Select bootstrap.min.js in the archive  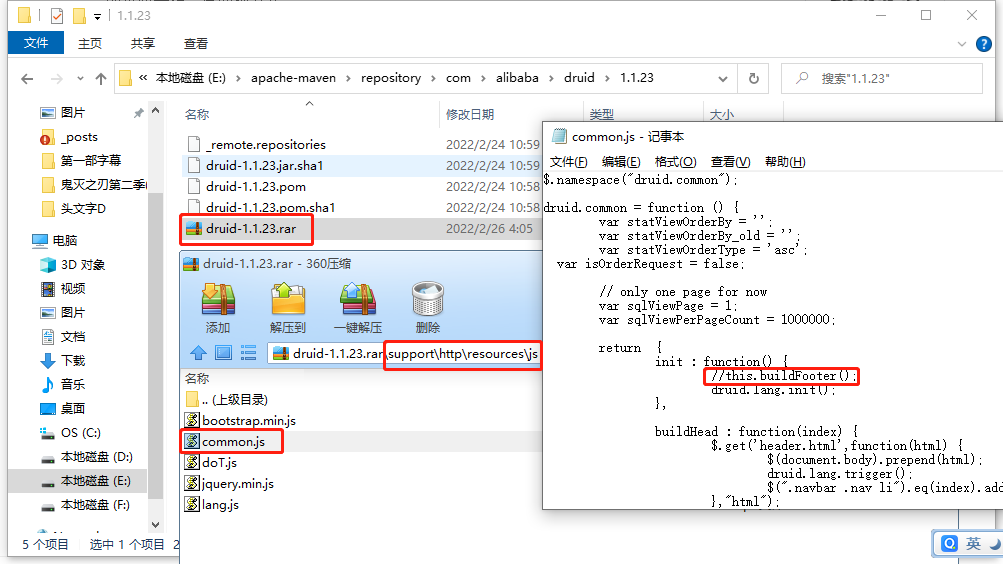pyautogui.click(x=241, y=421)
